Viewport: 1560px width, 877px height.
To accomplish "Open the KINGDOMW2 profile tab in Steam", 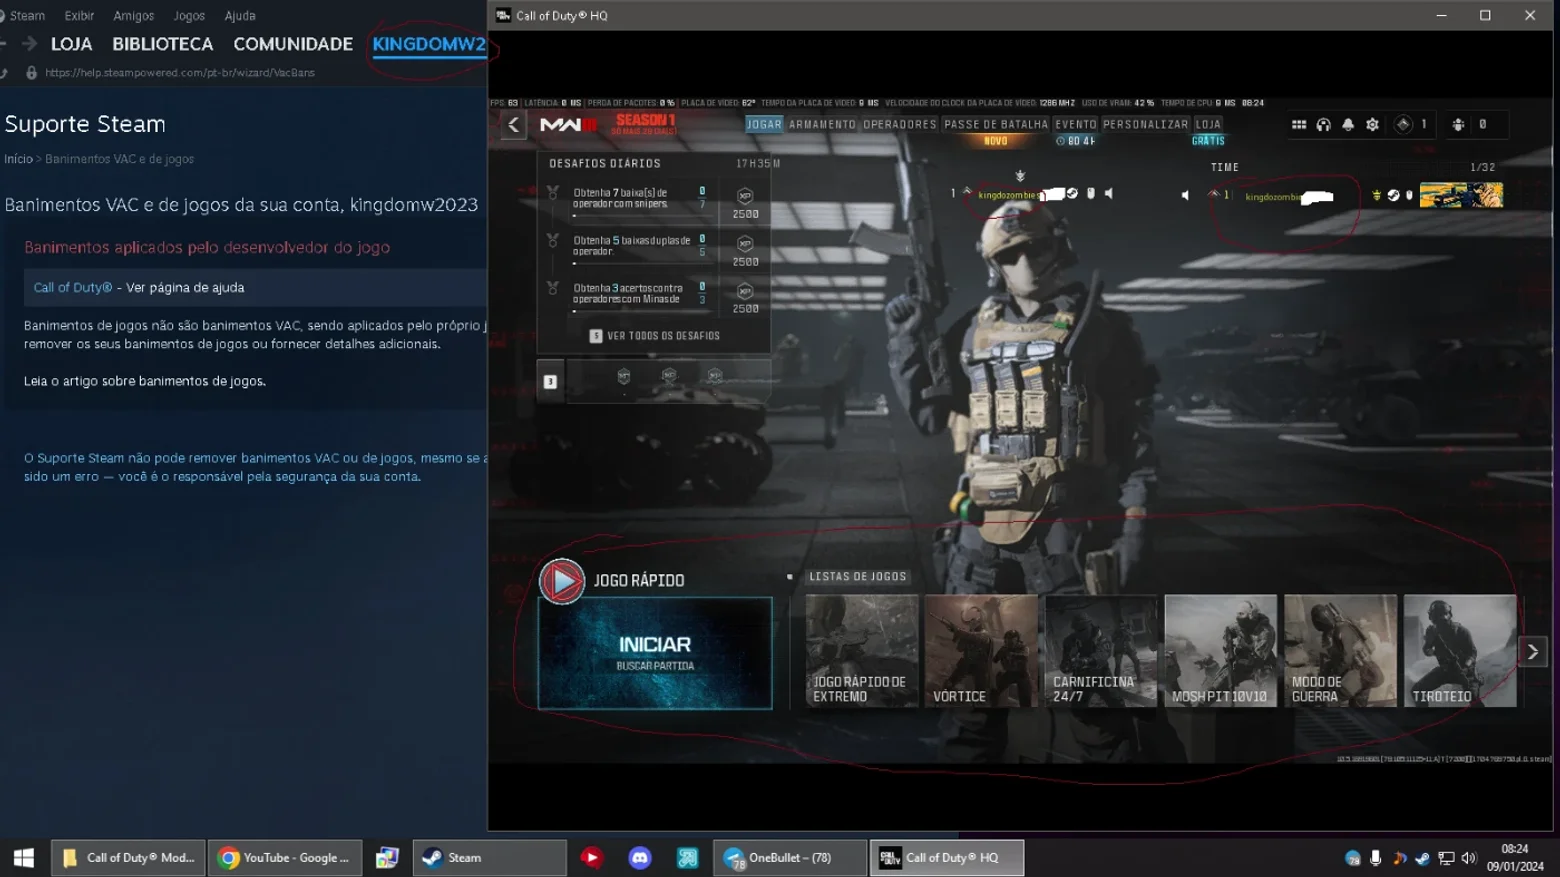I will [x=429, y=44].
